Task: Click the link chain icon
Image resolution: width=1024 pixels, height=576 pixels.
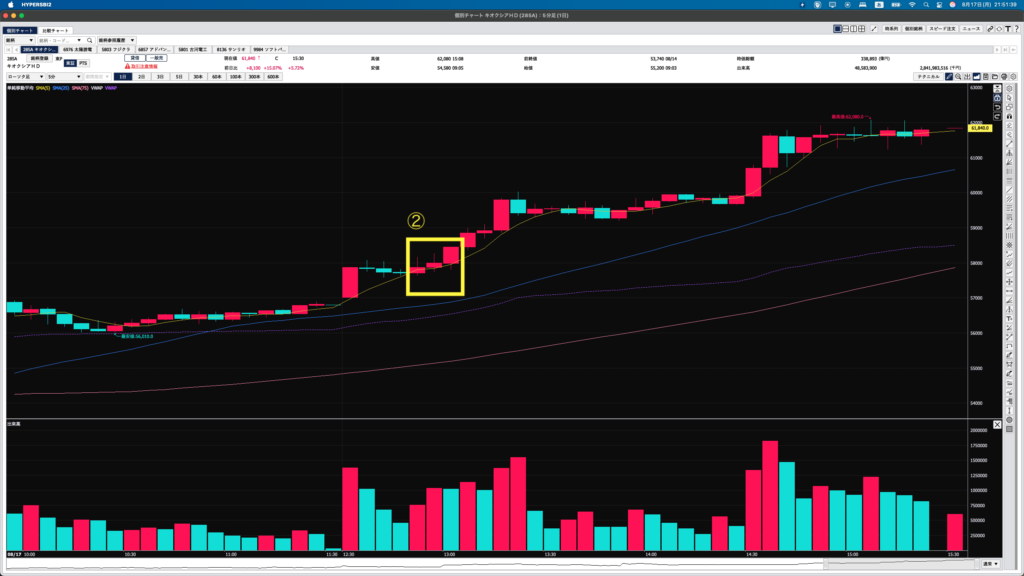Action: [990, 29]
